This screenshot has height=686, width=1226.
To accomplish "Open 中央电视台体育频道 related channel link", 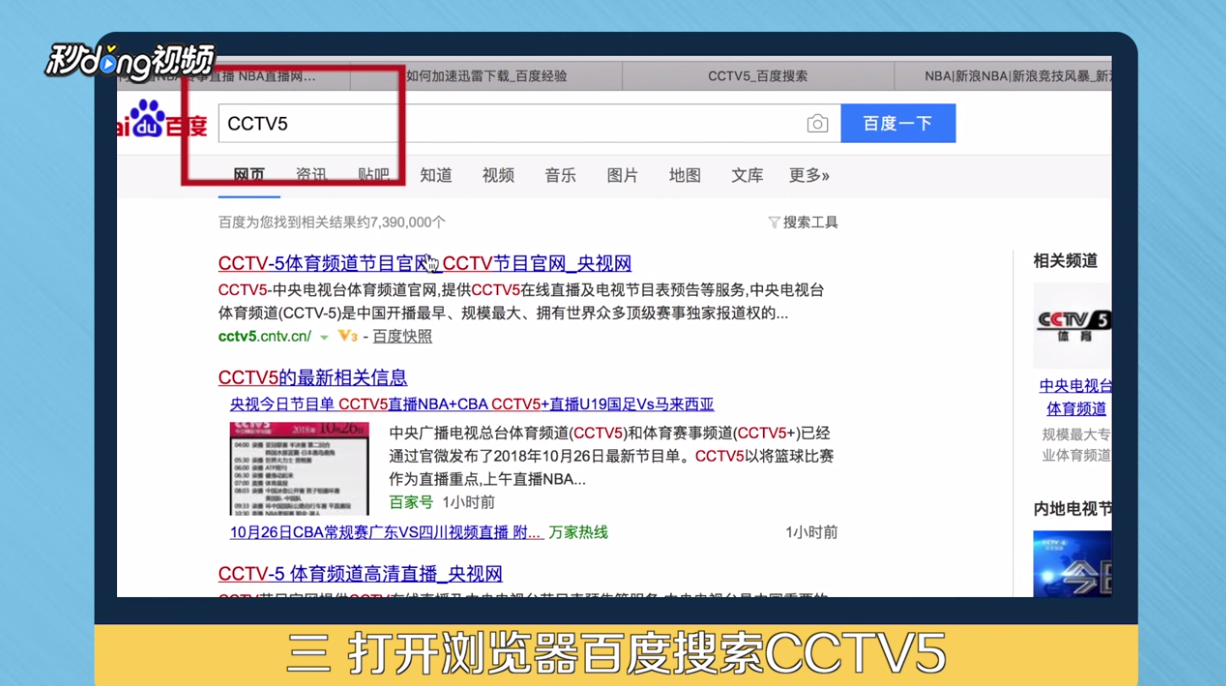I will [1076, 397].
